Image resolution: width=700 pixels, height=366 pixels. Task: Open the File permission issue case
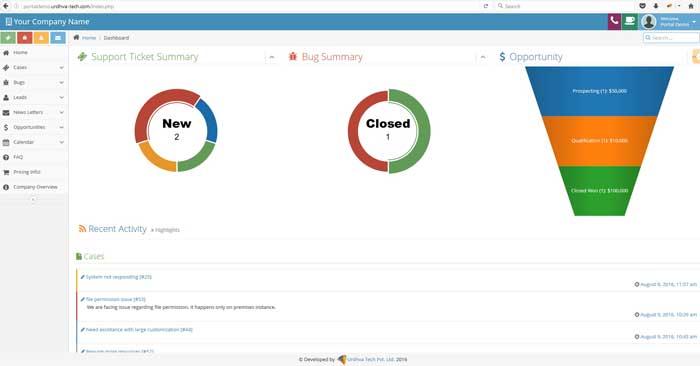pos(115,299)
